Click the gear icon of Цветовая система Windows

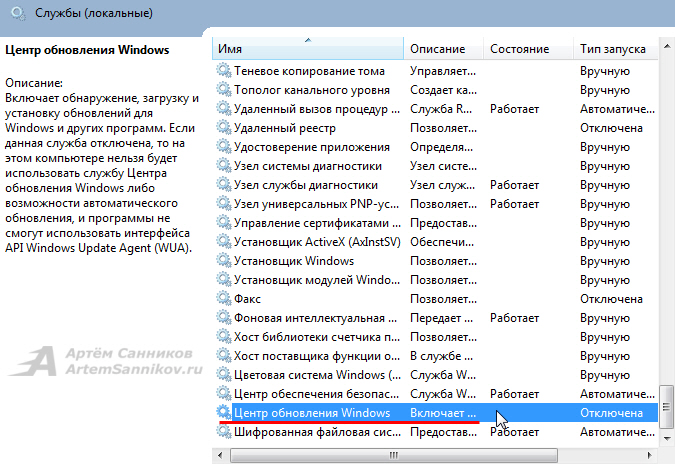pyautogui.click(x=223, y=374)
